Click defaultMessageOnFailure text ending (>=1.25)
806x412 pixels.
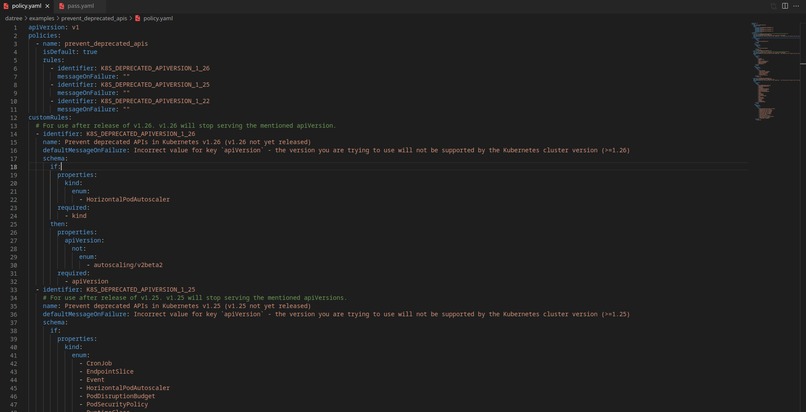(382, 314)
